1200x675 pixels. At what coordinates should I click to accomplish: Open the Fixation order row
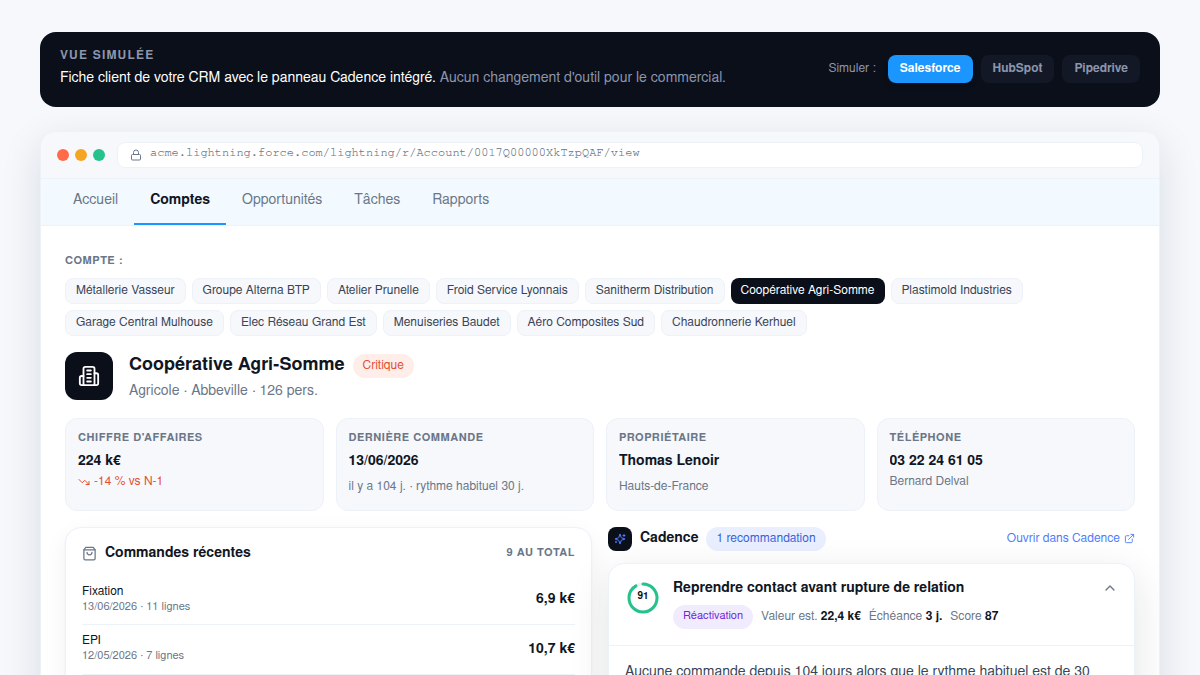(328, 598)
